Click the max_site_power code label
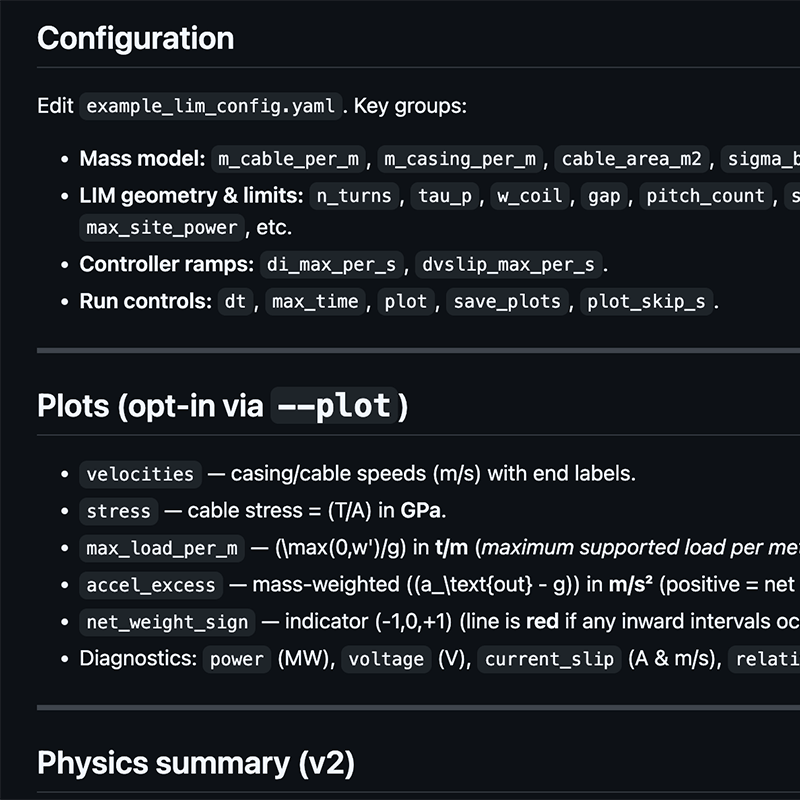The width and height of the screenshot is (800, 800). [x=162, y=228]
